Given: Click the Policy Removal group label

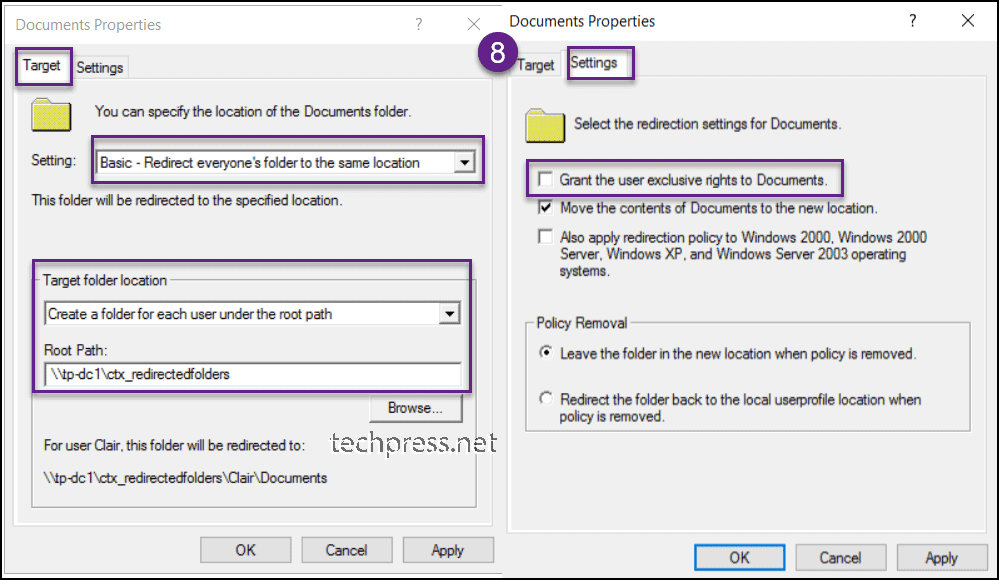Looking at the screenshot, I should [x=581, y=323].
